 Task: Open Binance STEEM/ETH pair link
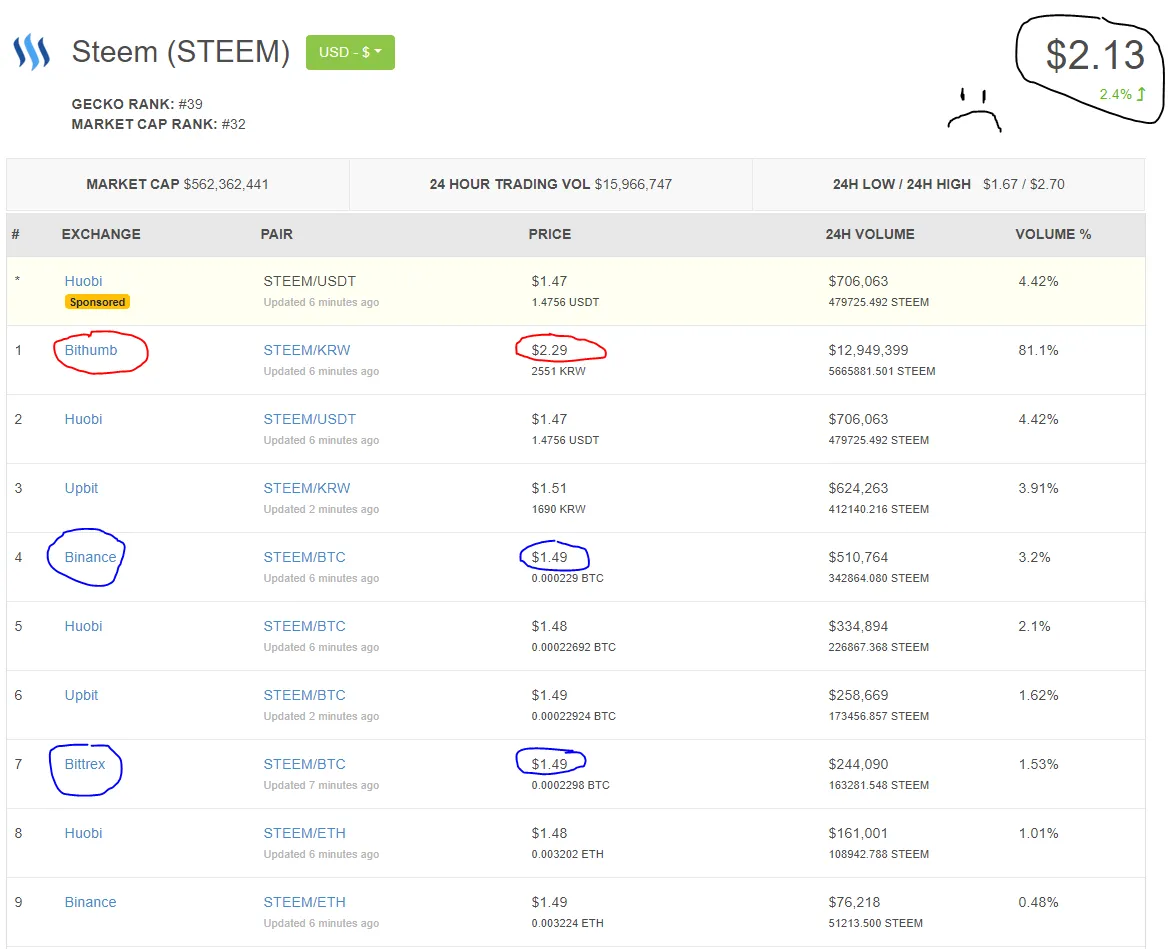click(x=304, y=903)
